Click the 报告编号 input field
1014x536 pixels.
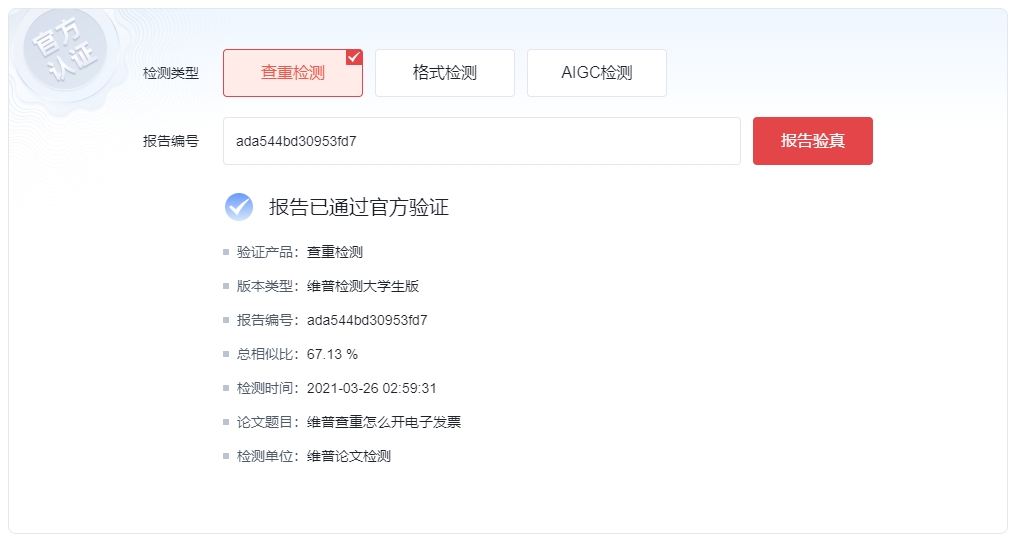click(481, 141)
